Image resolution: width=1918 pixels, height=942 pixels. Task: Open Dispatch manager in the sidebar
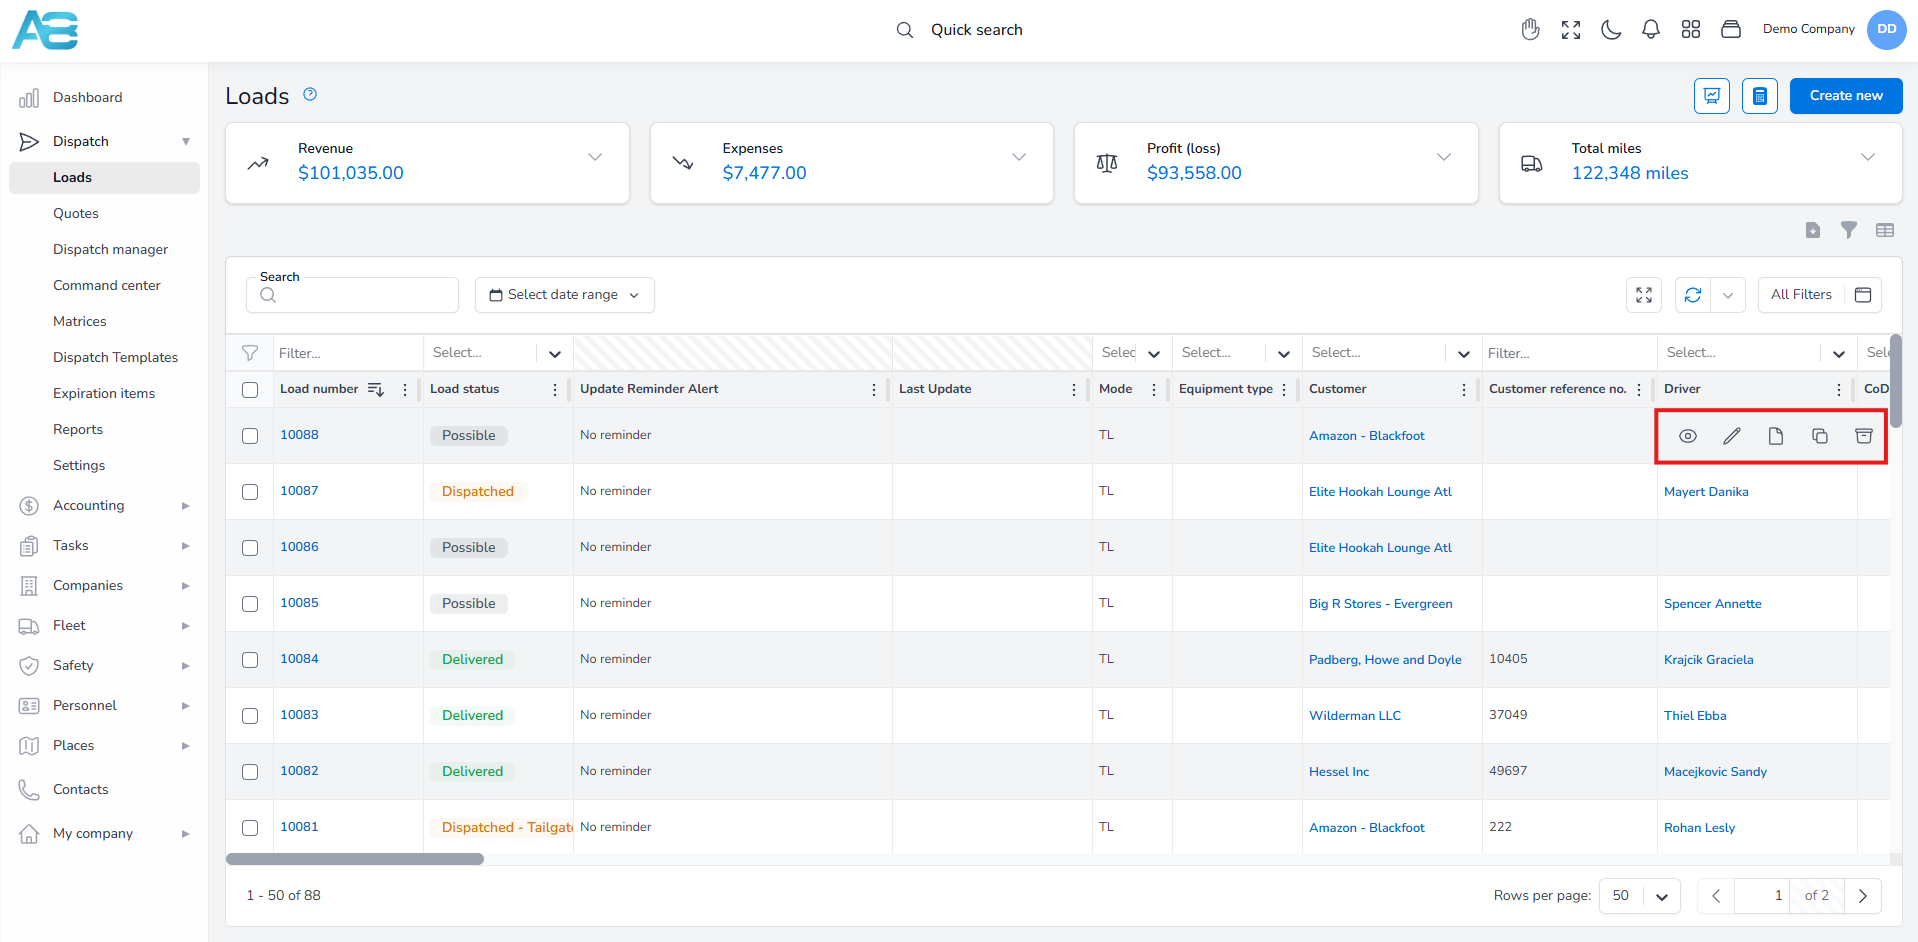tap(110, 250)
